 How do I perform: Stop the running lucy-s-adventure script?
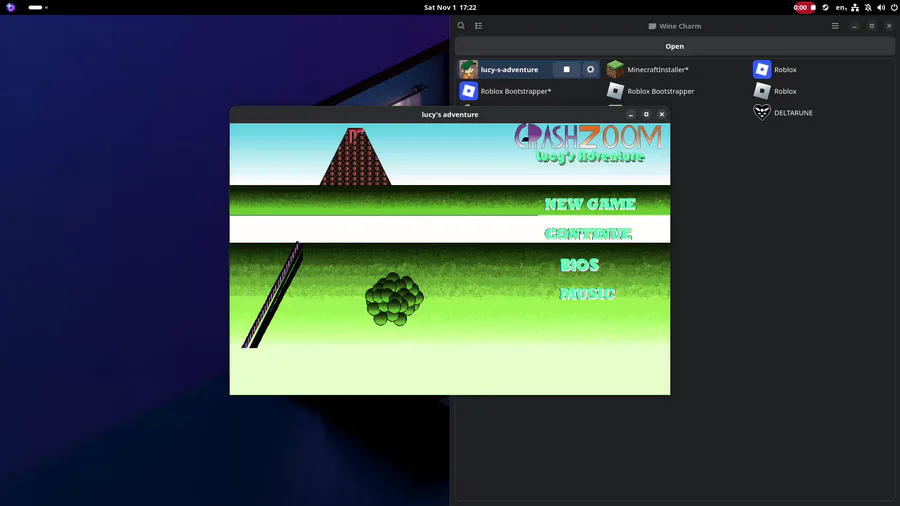click(x=567, y=69)
